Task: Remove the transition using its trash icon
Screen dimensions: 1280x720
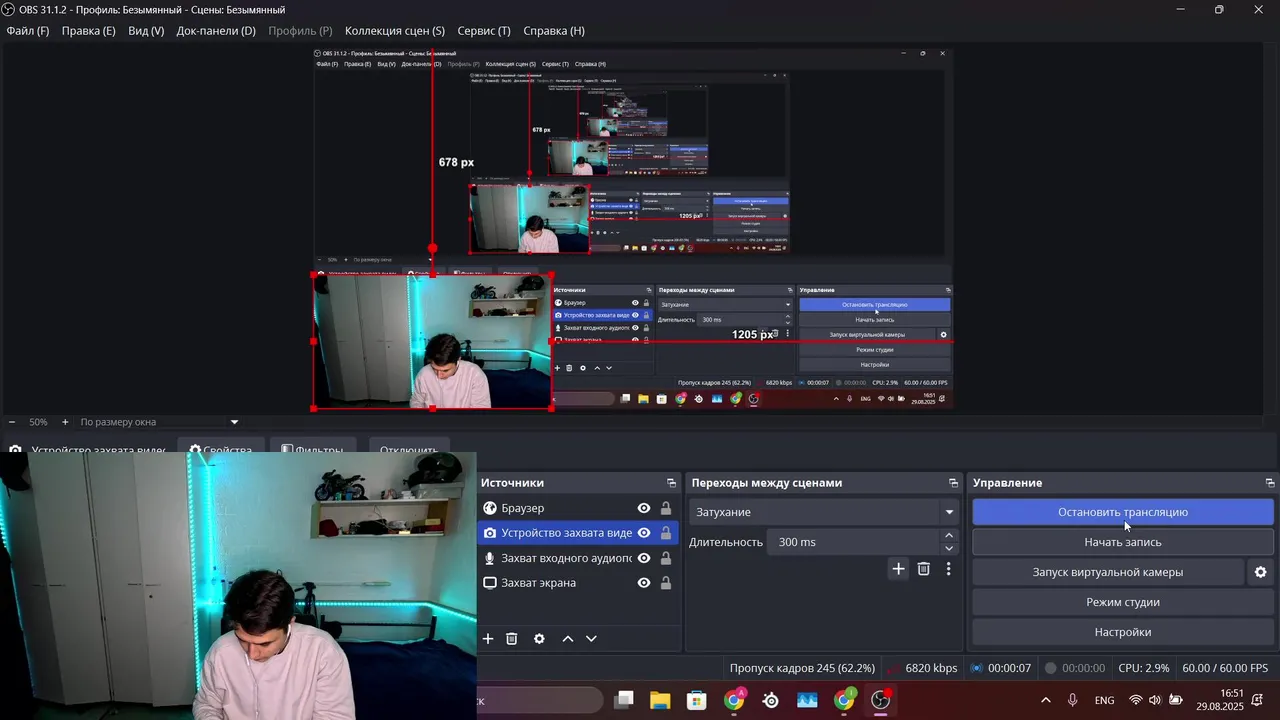Action: 924,569
